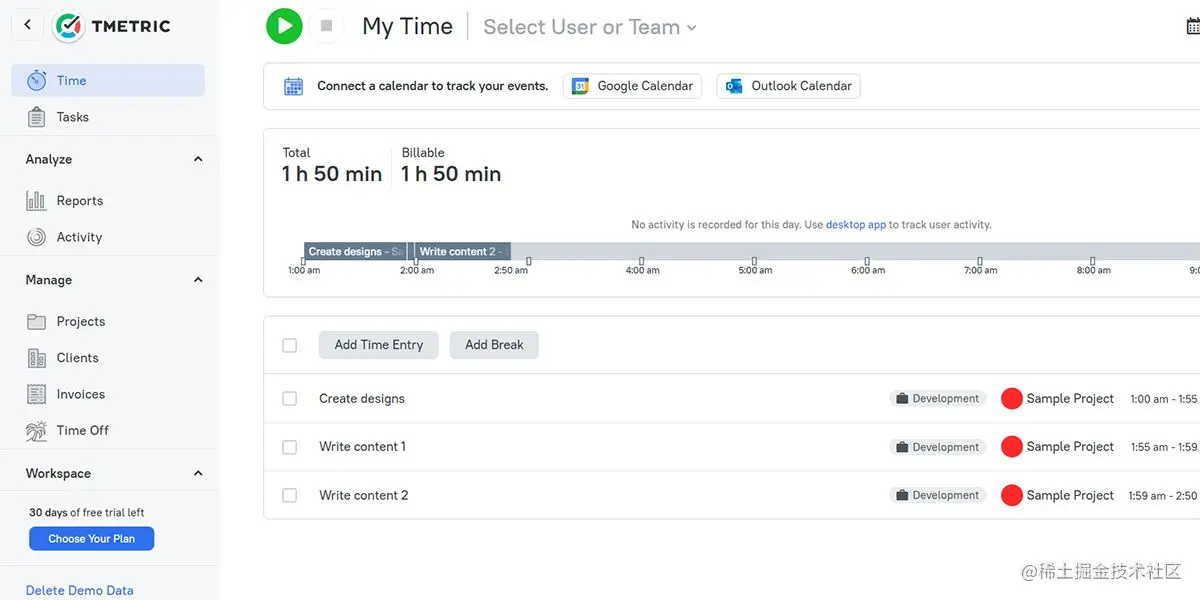
Task: Click the red Sample Project color dot on Write content 2
Action: 1011,495
